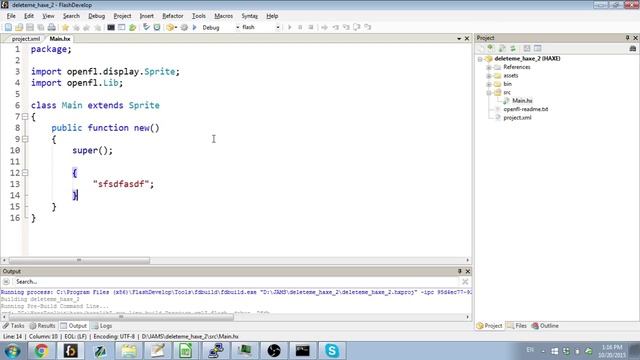Screen dimensions: 640x360
Task: Click the OBS round taskbar icon
Action: (x=273, y=351)
